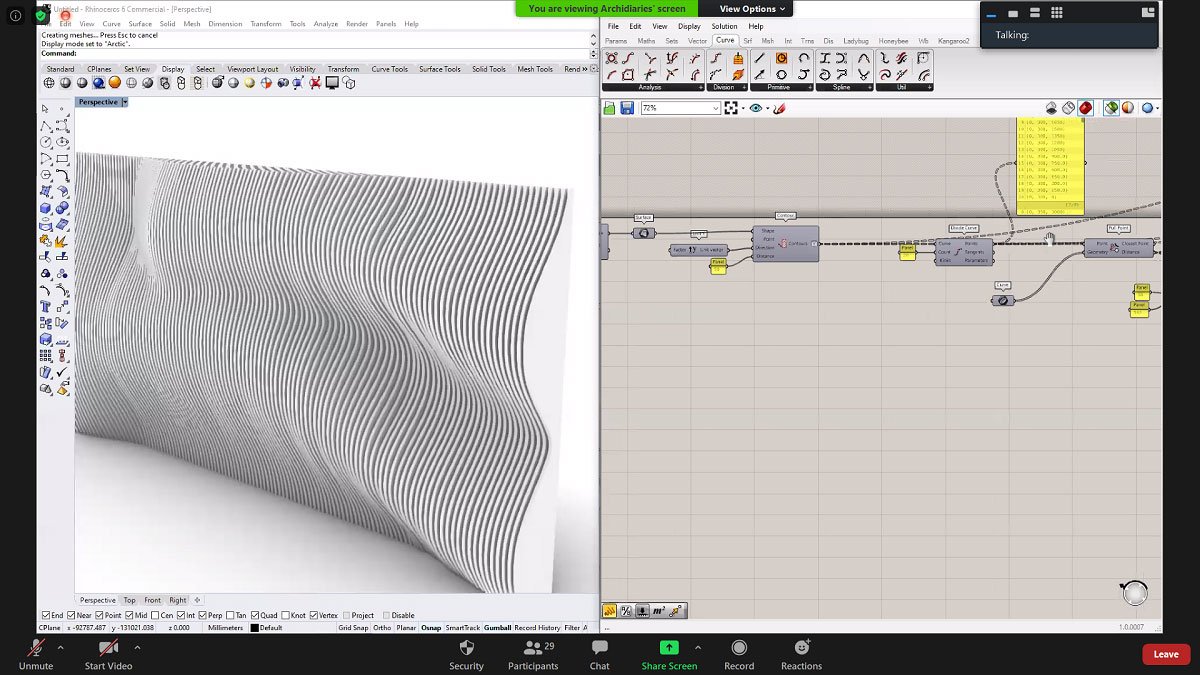1200x675 pixels.
Task: Click the Divide Curve component on canvas
Action: [964, 252]
